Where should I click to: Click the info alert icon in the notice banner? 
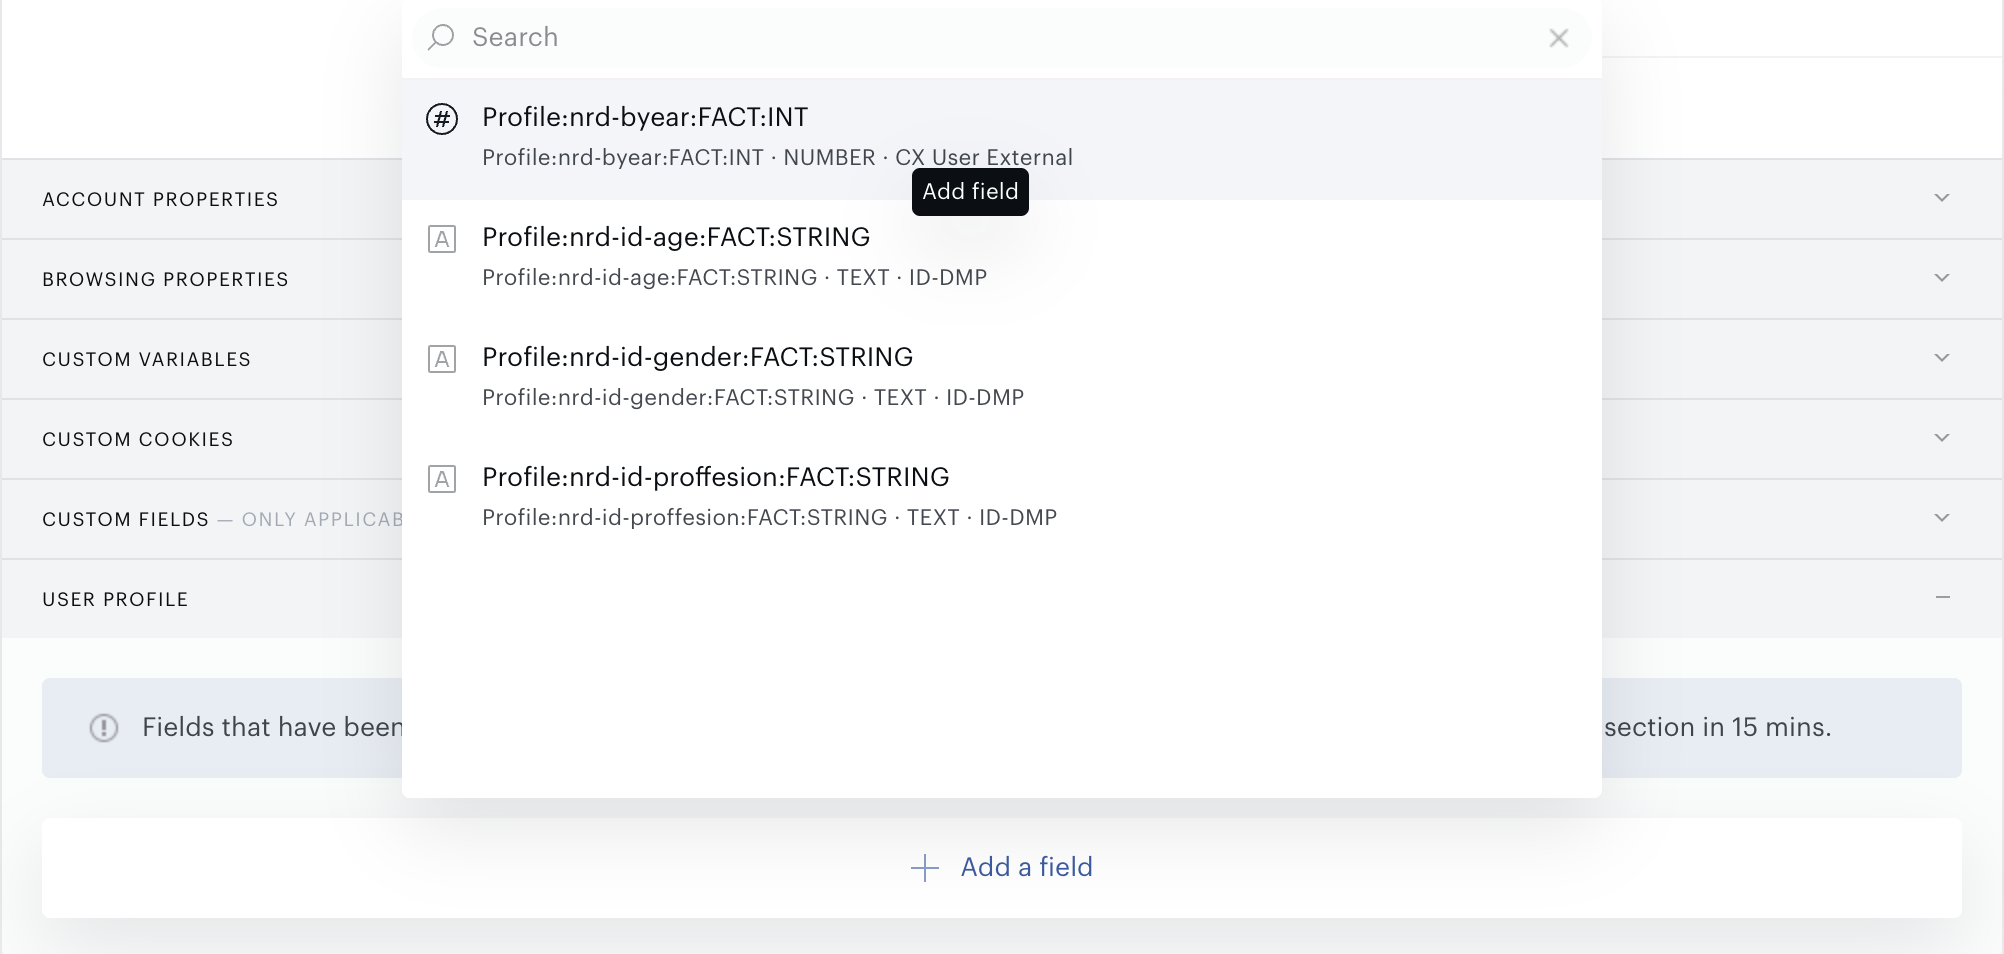coord(104,728)
